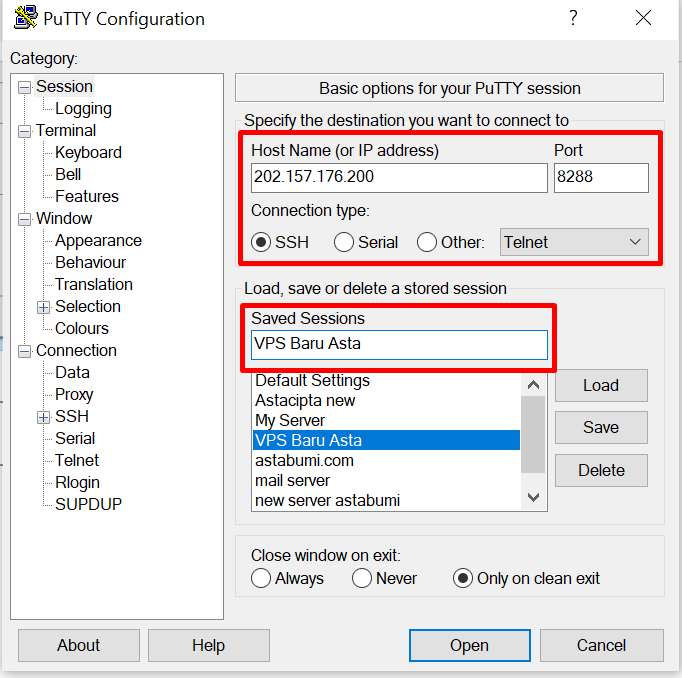Click the Load button
Viewport: 682px width, 678px height.
tap(600, 385)
